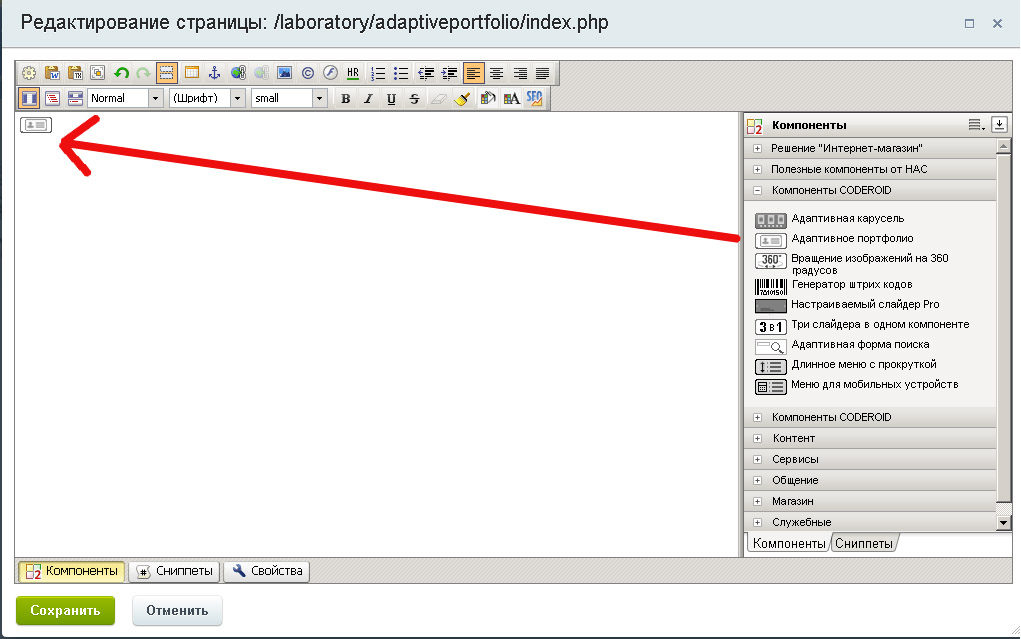Click the green undo arrow
The image size is (1021, 639).
(121, 73)
